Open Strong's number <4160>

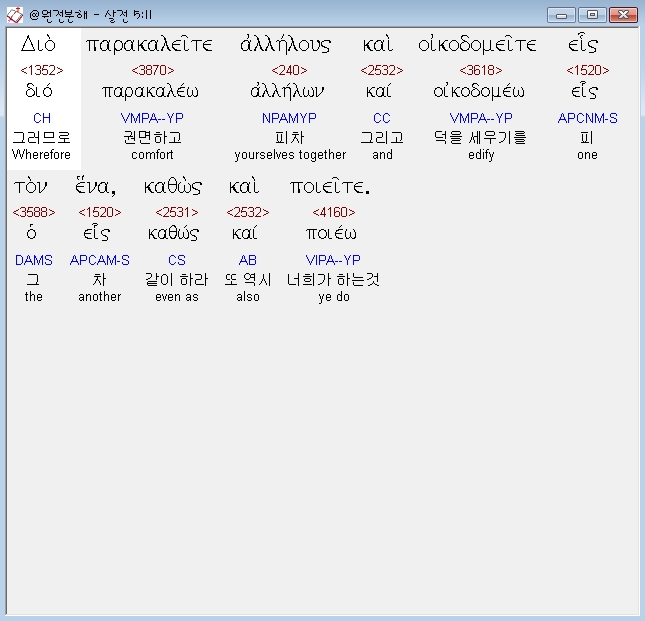click(x=334, y=212)
